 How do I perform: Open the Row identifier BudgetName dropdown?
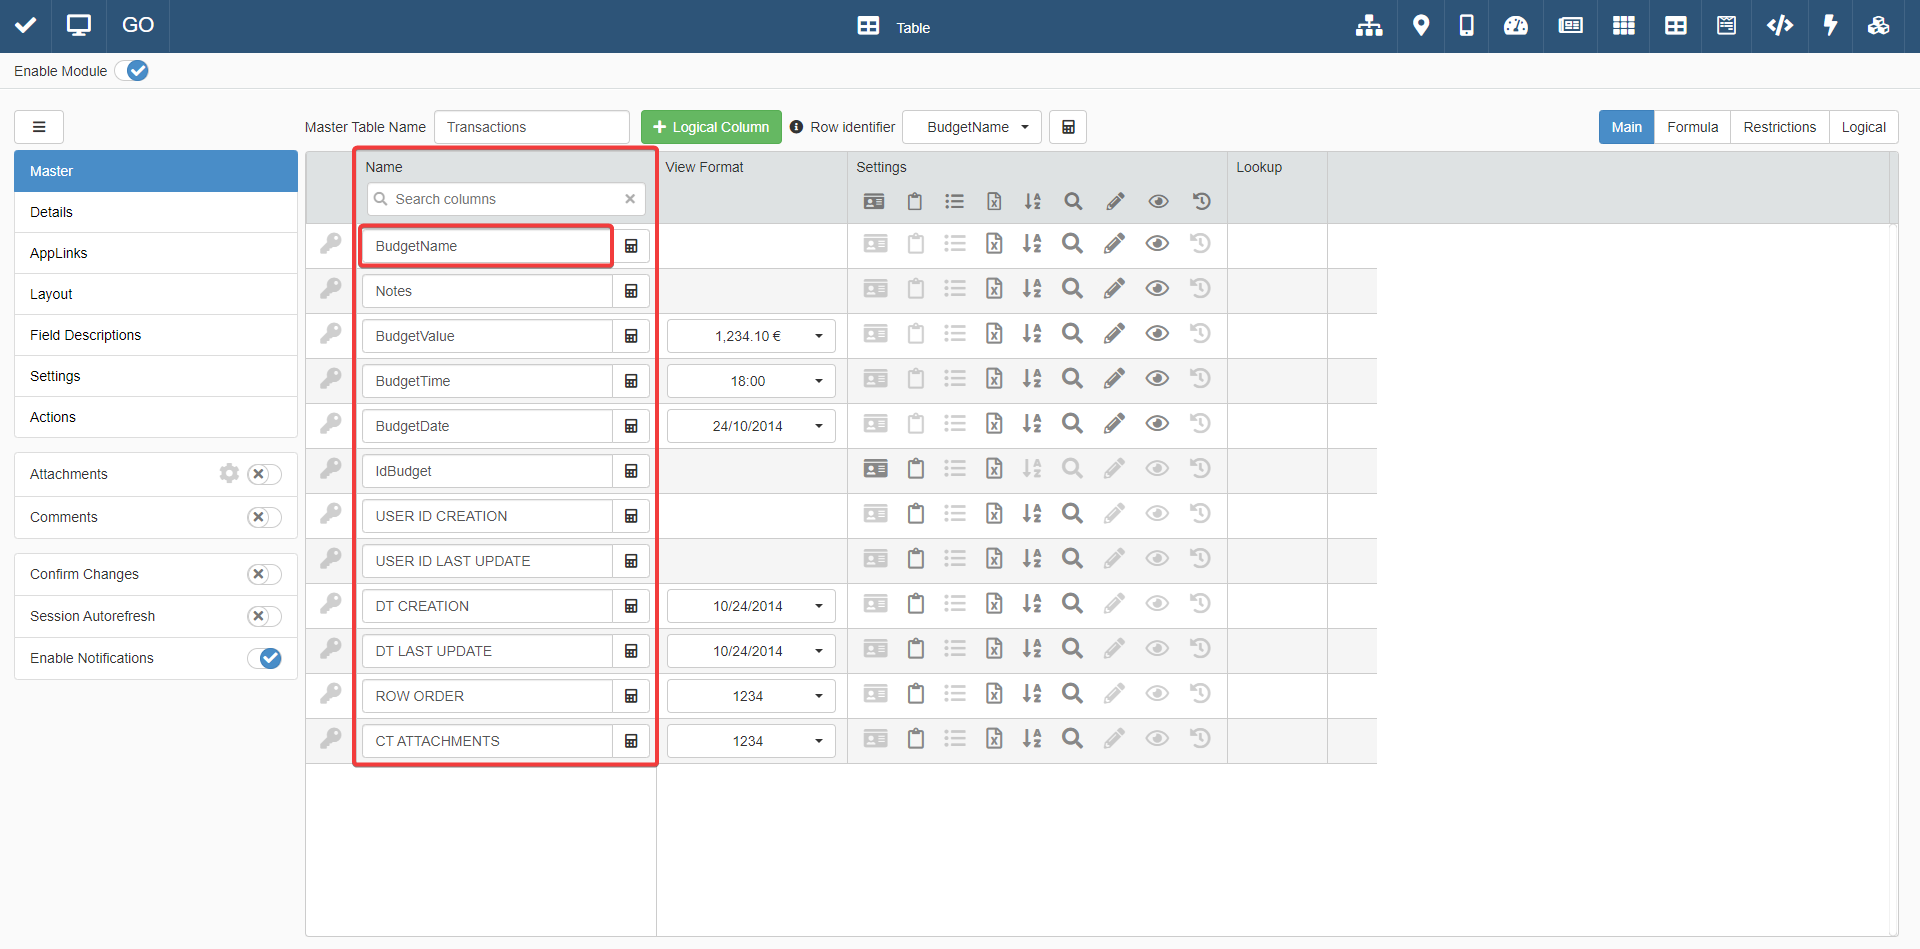tap(971, 127)
